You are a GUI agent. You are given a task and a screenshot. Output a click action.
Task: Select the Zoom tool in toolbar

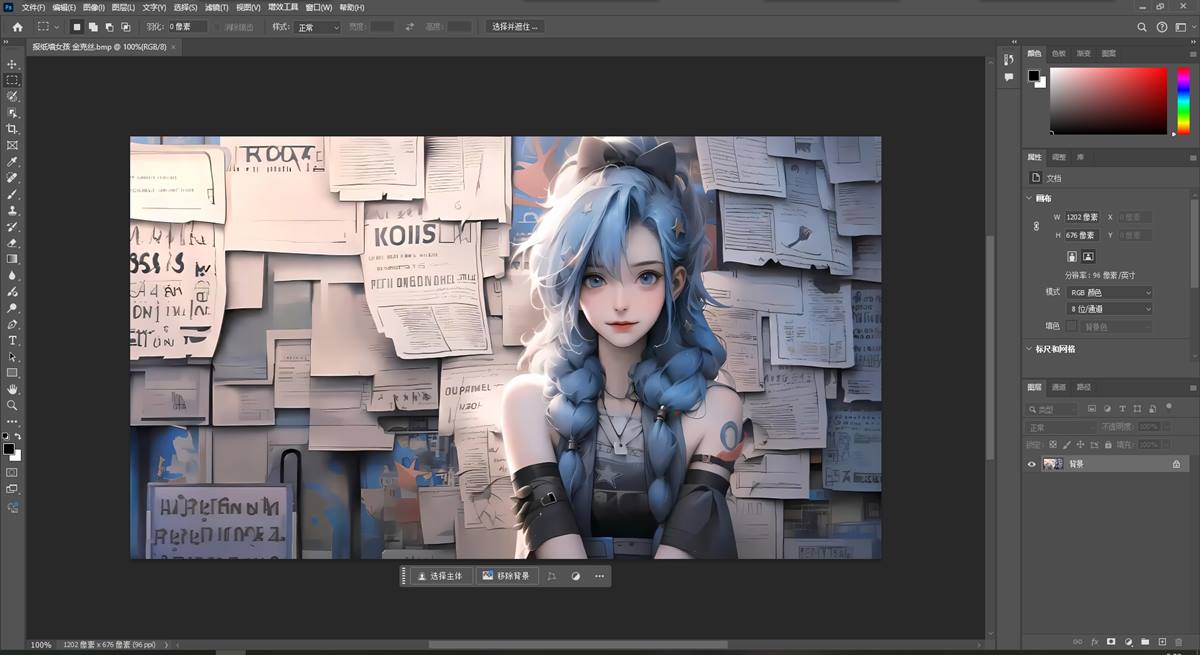coord(12,405)
